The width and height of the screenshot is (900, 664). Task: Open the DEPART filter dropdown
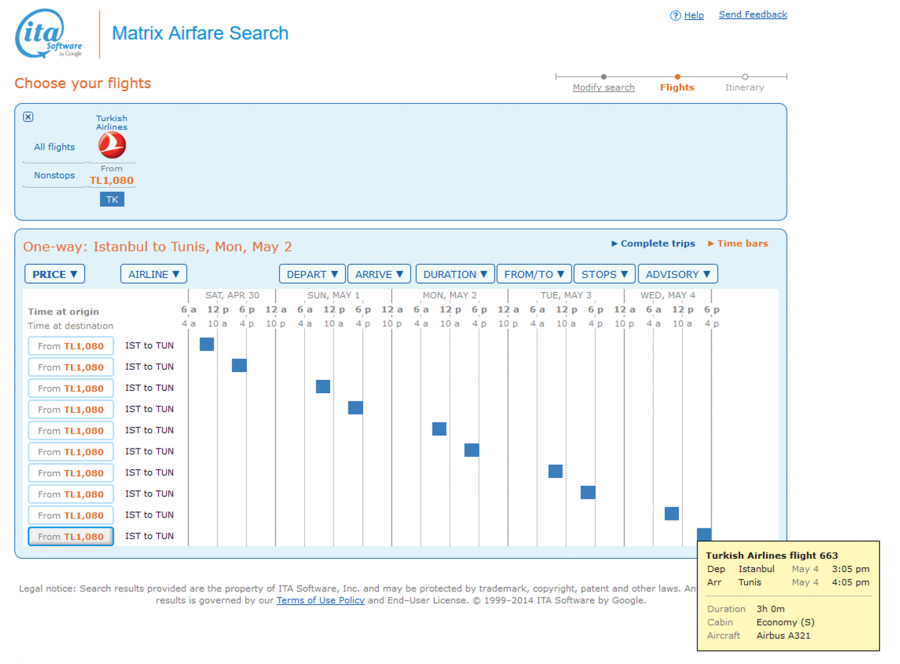pyautogui.click(x=312, y=274)
